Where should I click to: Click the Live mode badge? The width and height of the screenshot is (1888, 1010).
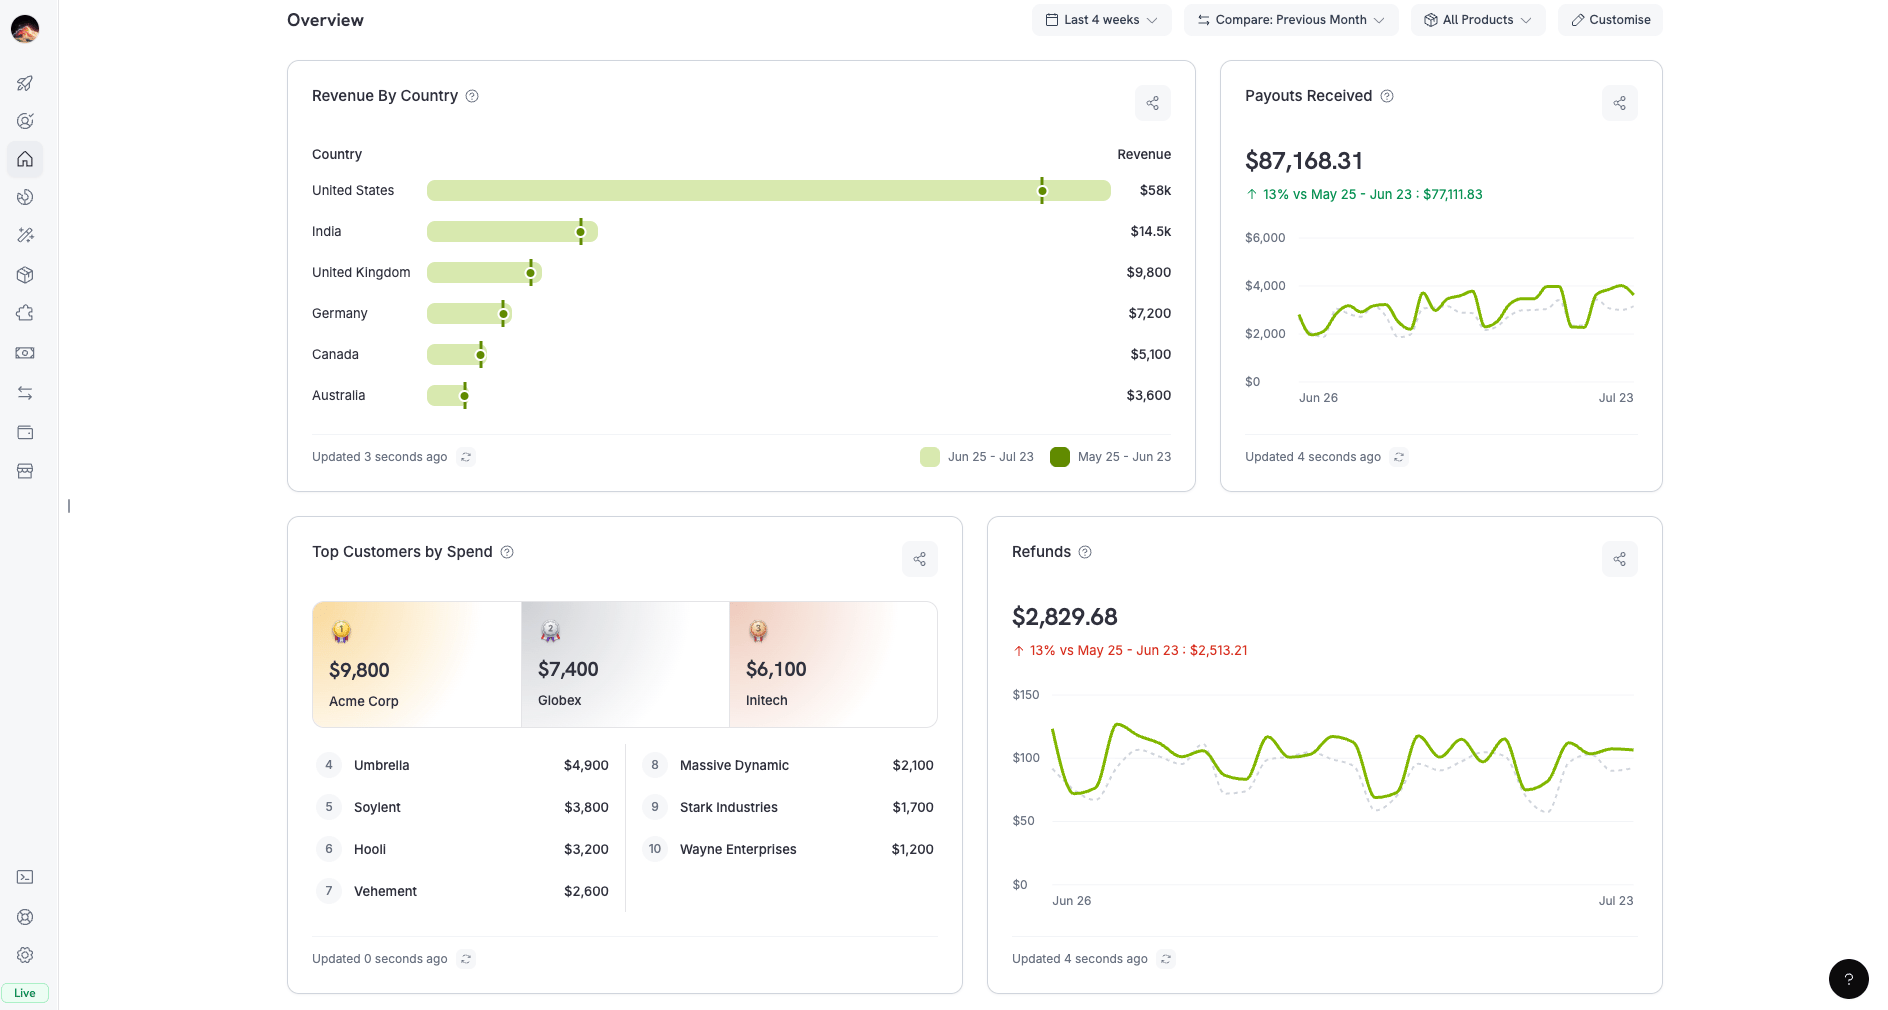click(x=25, y=993)
